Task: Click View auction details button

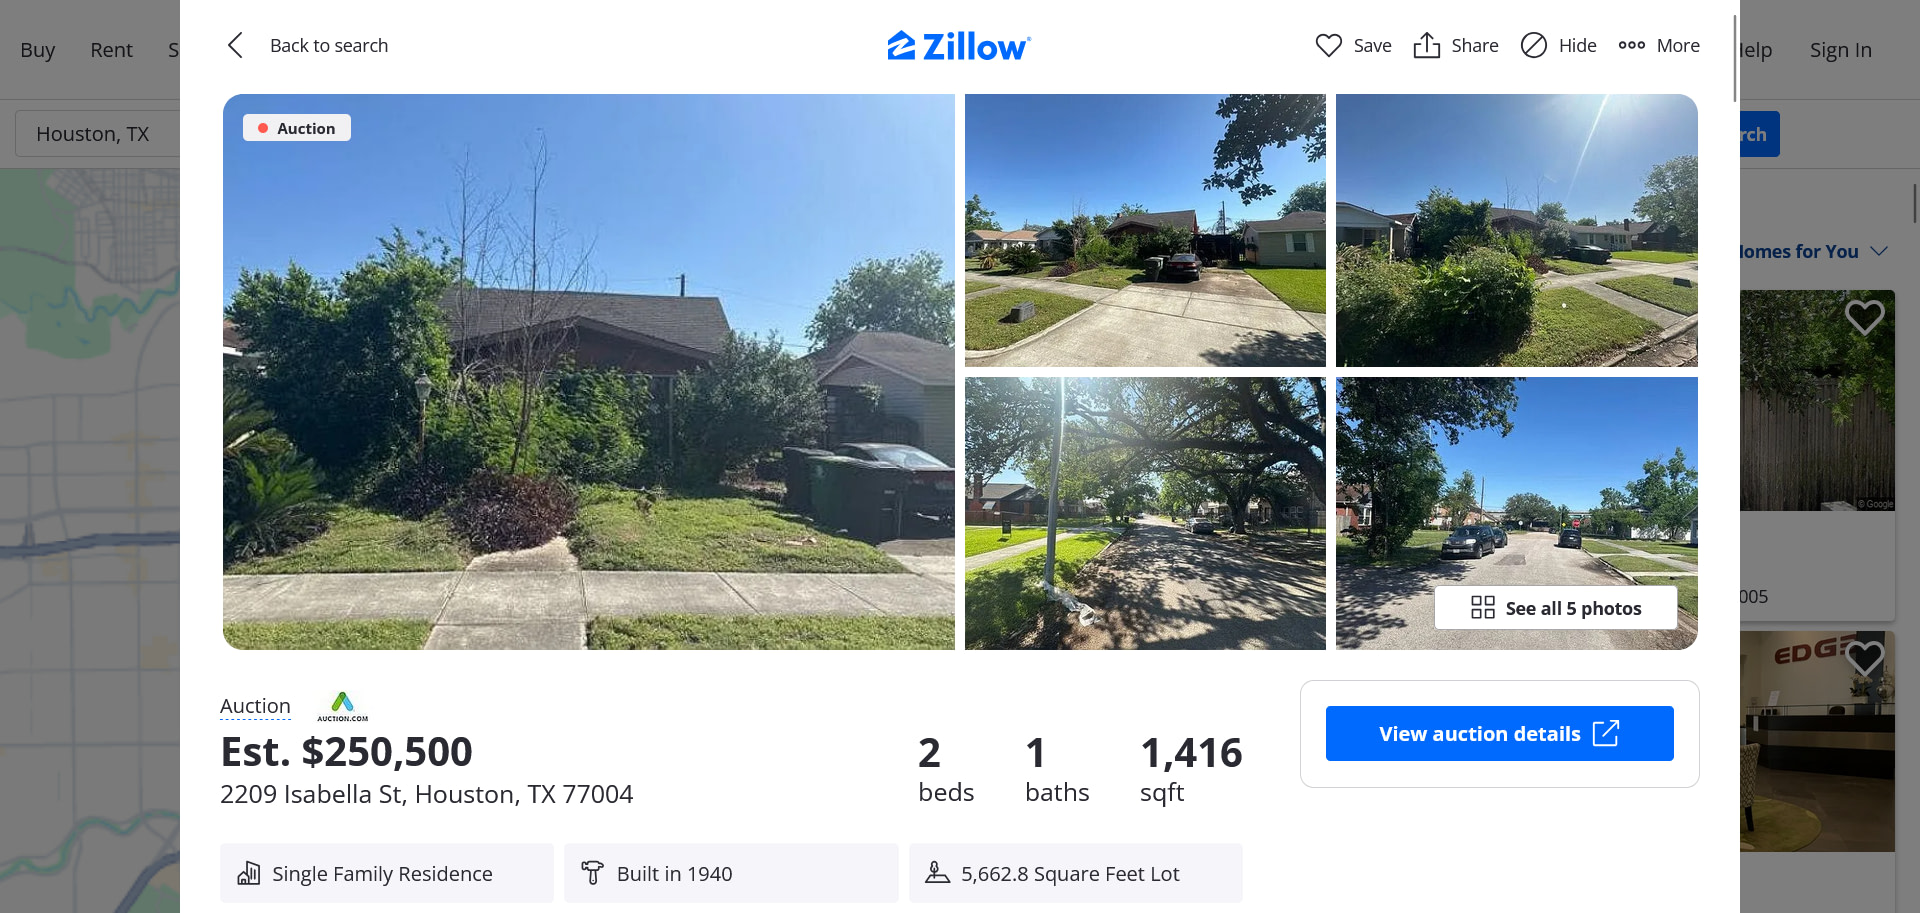Action: pos(1499,733)
